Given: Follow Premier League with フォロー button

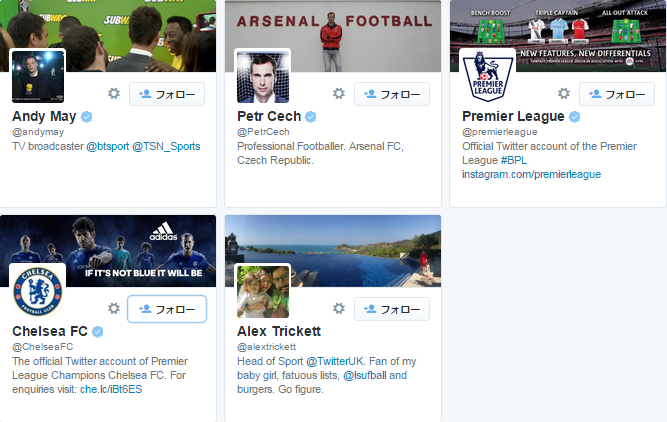Looking at the screenshot, I should pos(617,94).
